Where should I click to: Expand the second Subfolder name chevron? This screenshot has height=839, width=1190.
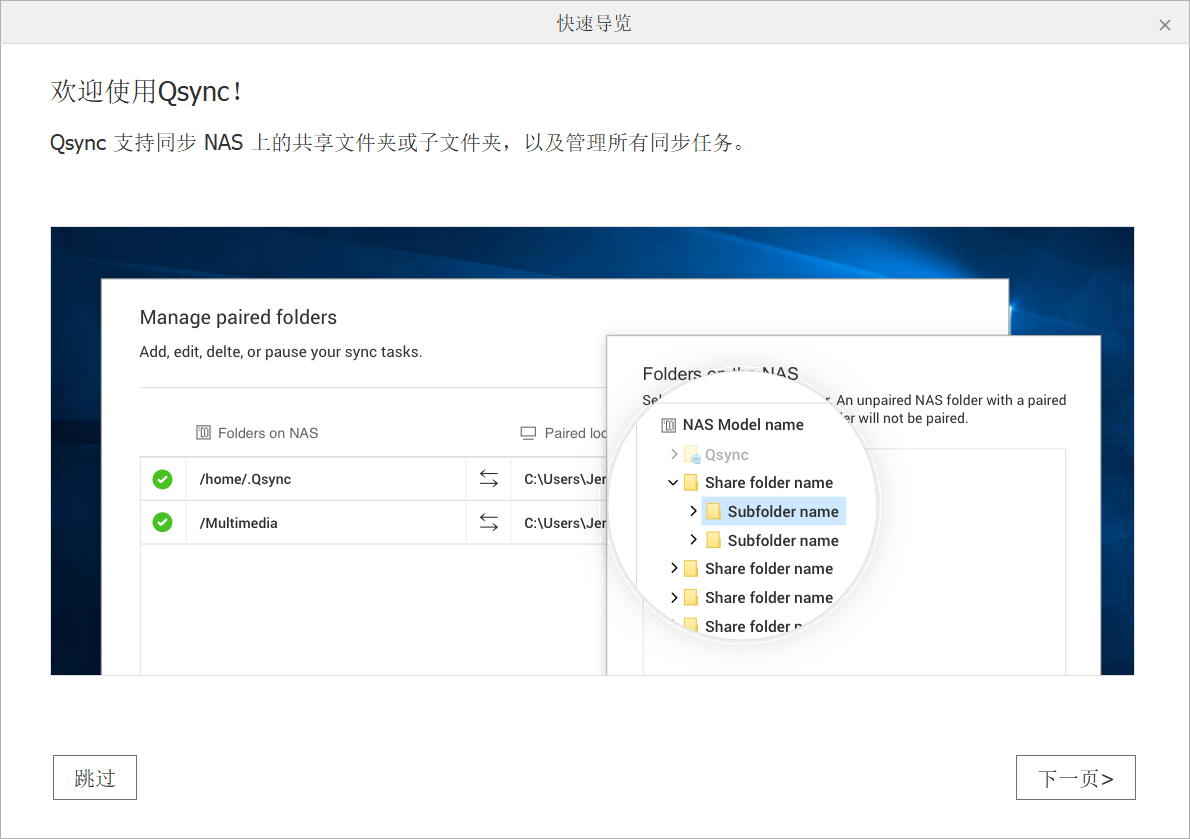[693, 539]
